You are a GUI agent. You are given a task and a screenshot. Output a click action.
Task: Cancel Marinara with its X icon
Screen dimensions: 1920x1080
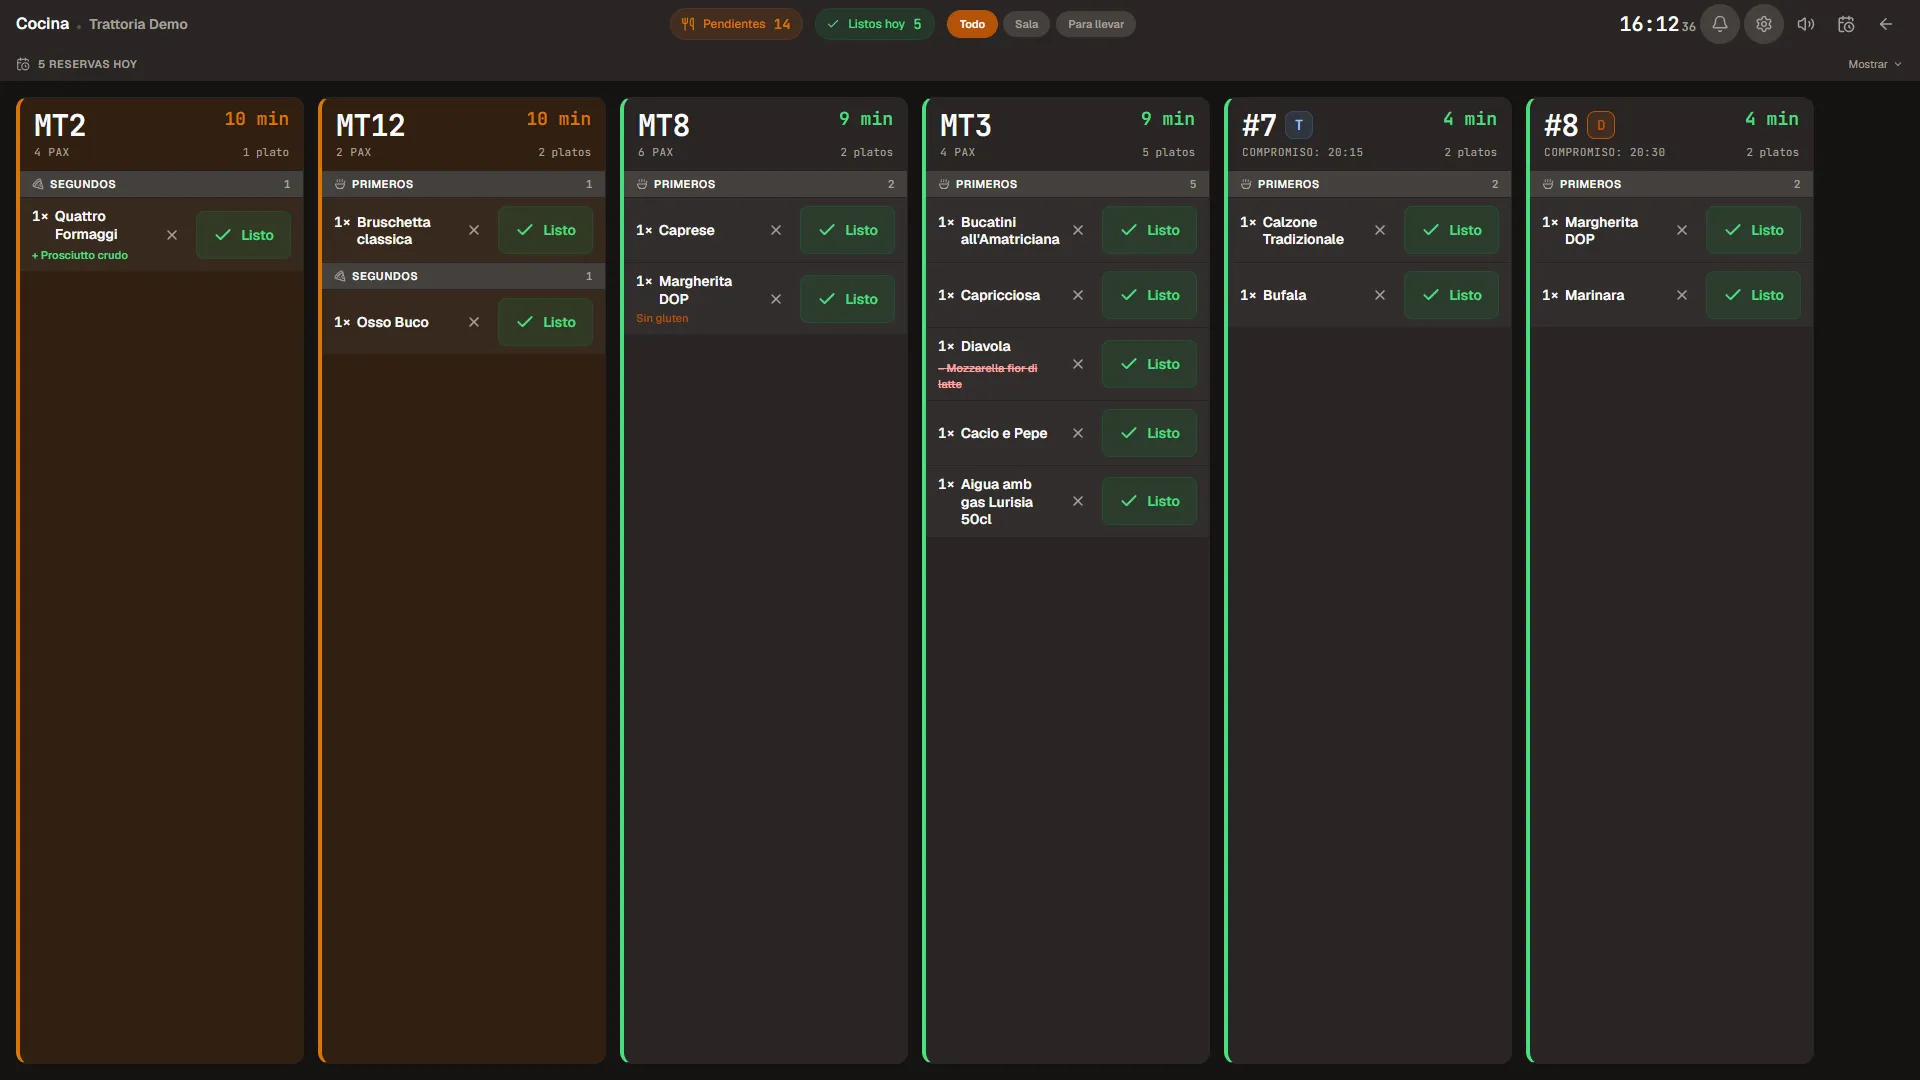1682,295
